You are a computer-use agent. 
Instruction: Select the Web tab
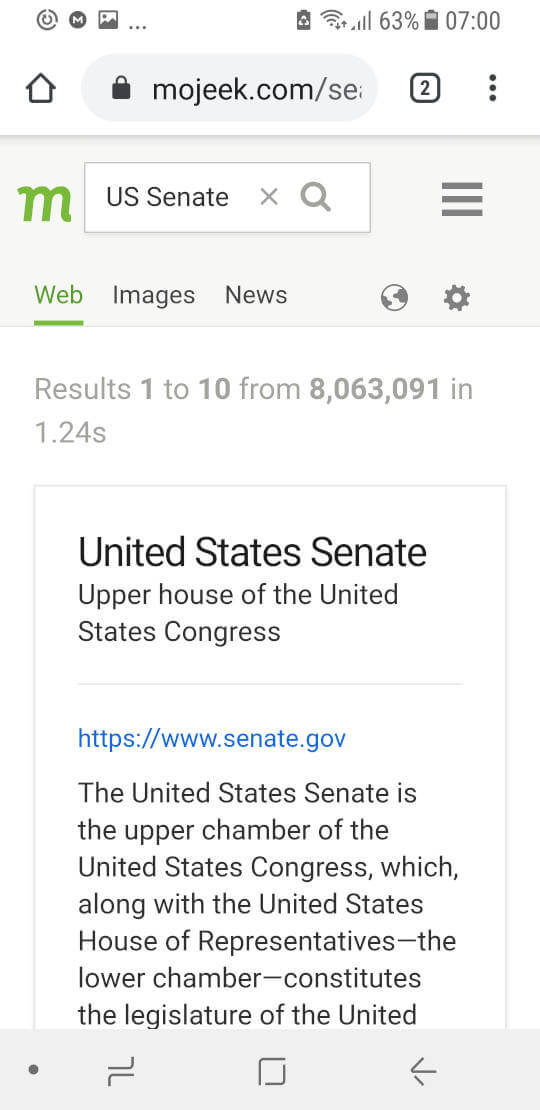point(59,295)
